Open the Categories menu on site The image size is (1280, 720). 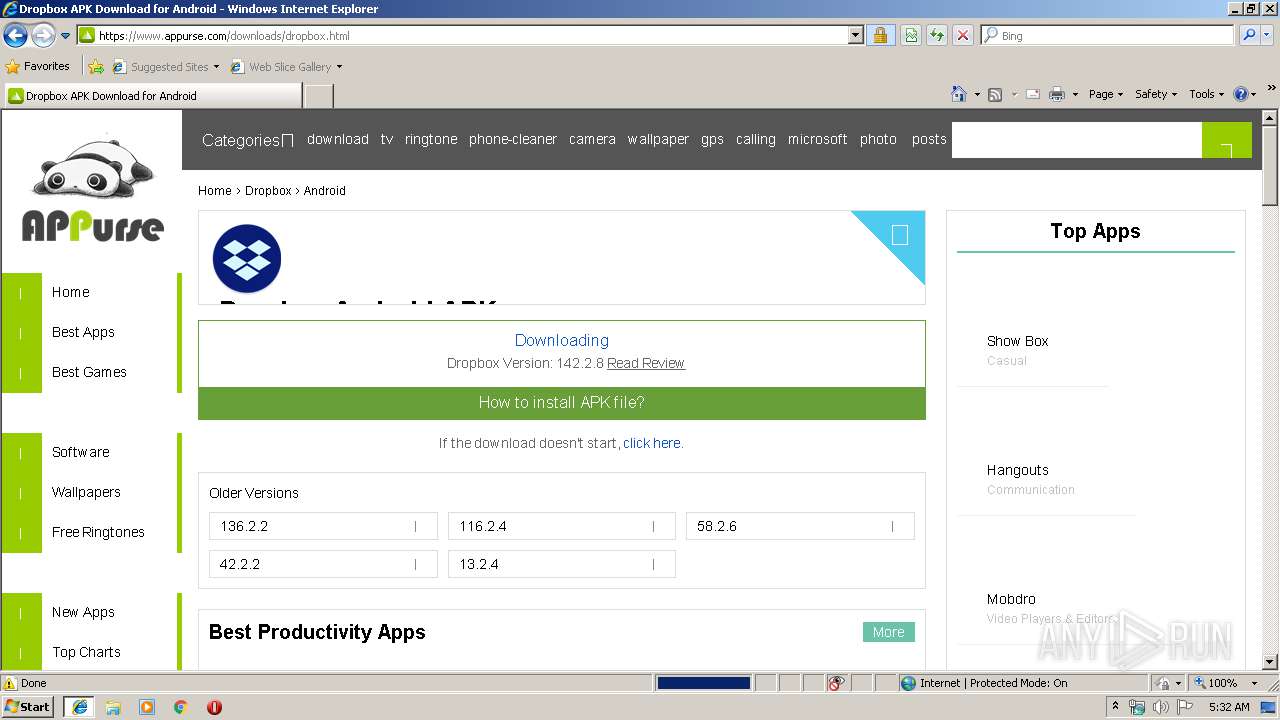(247, 140)
